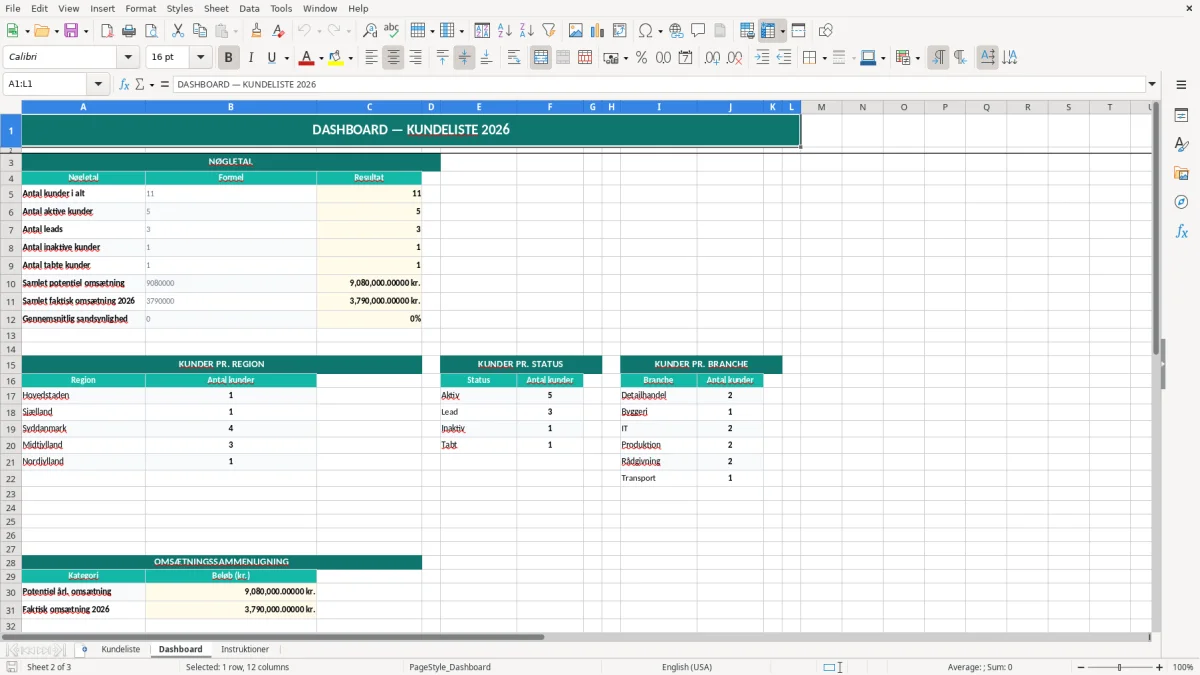Expand Background Color dropdown arrow
This screenshot has height=675, width=1200.
click(350, 58)
